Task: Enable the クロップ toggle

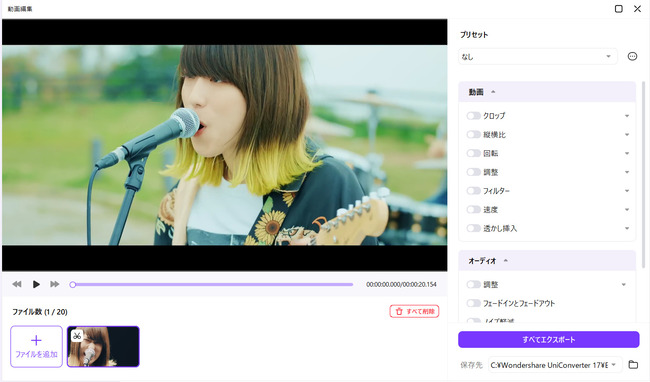Action: pos(473,116)
